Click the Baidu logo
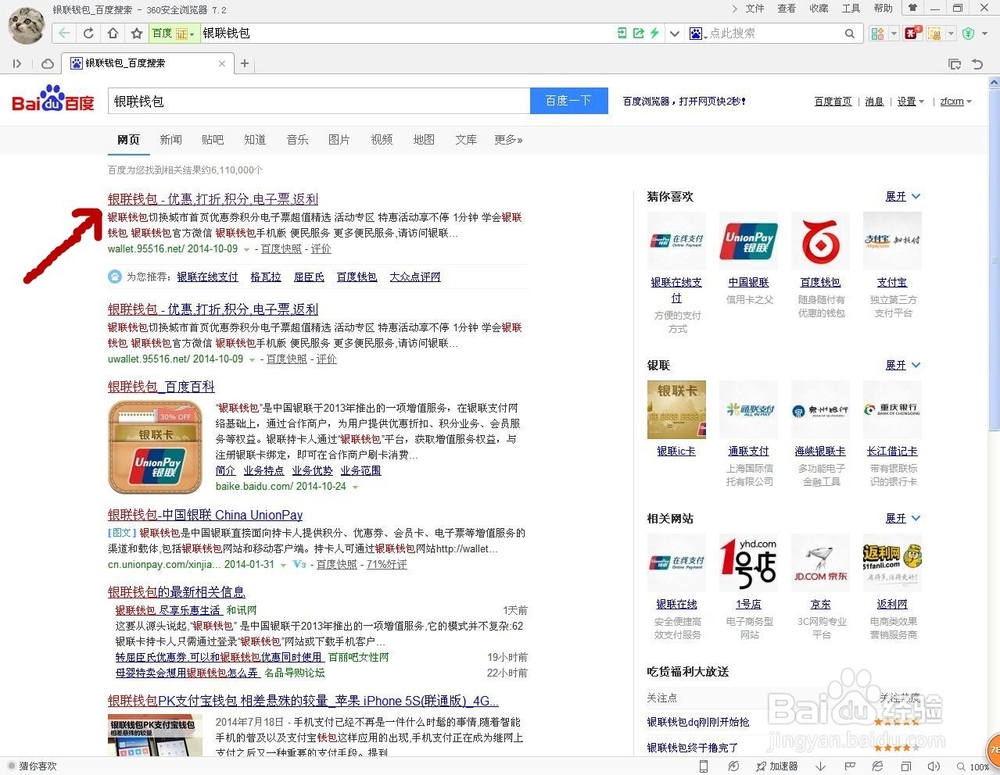Viewport: 1000px width, 775px height. (x=53, y=99)
